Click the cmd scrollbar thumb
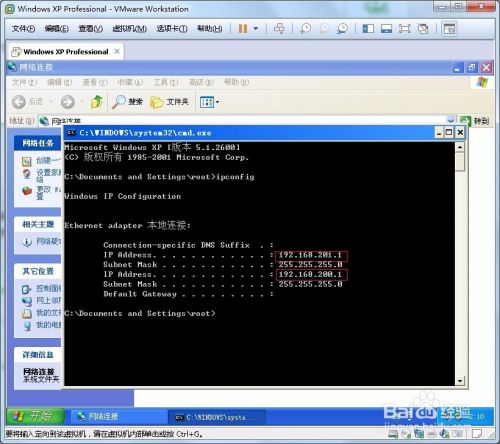Image resolution: width=500 pixels, height=444 pixels. pyautogui.click(x=460, y=162)
